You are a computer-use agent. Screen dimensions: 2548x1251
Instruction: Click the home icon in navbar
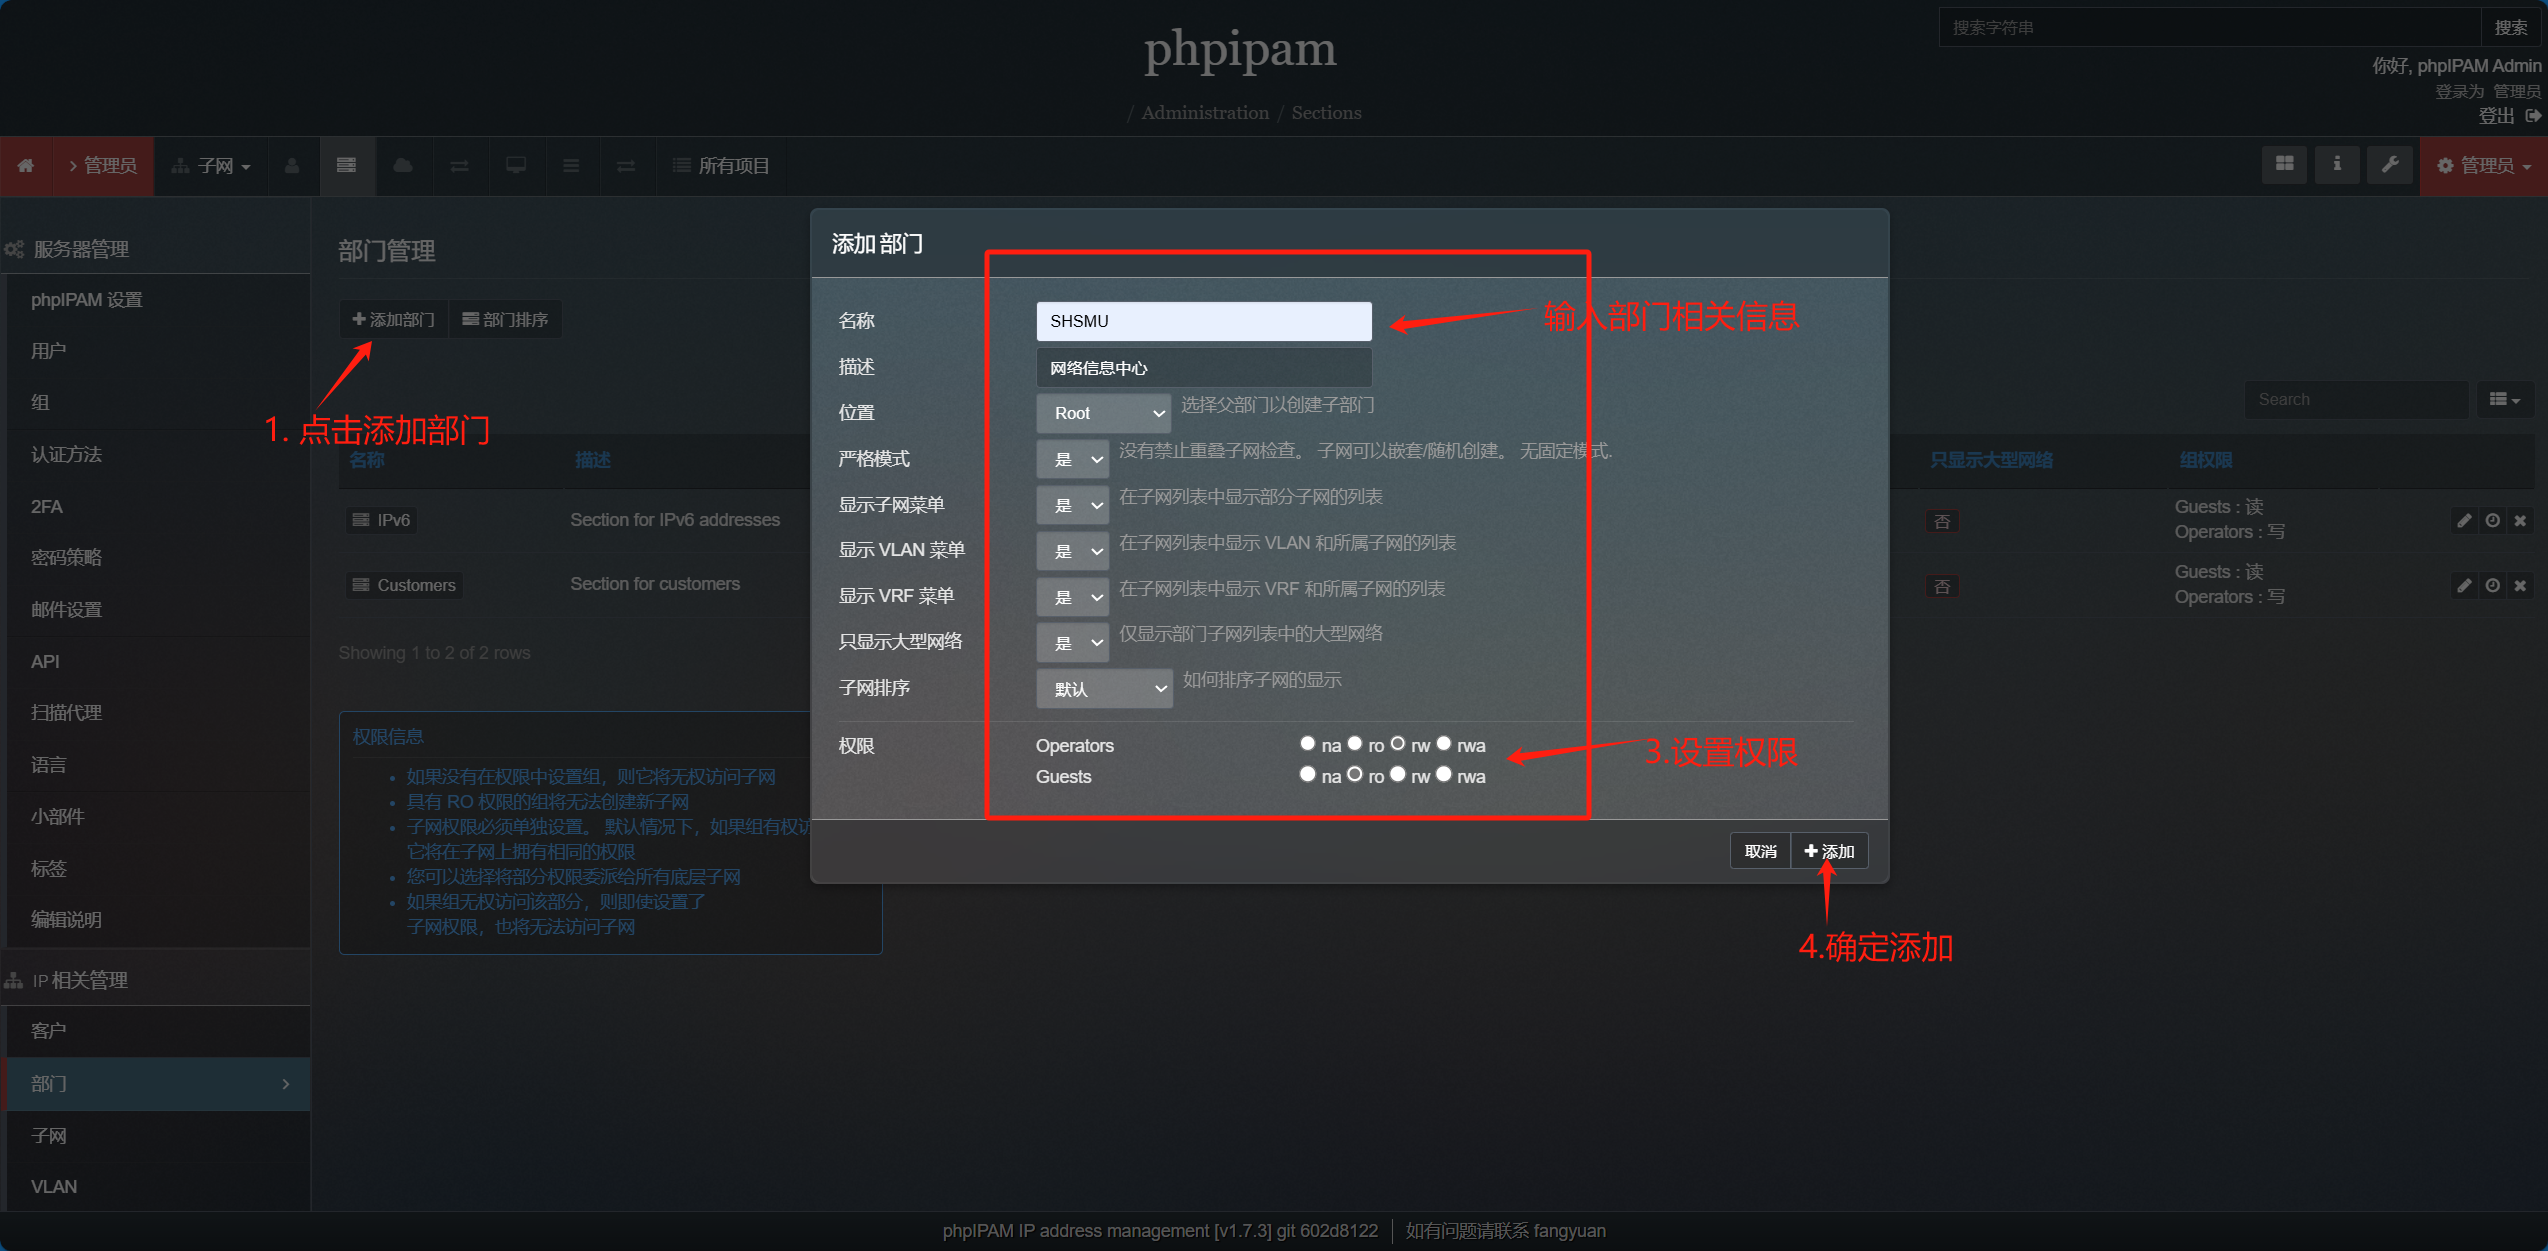click(x=26, y=166)
